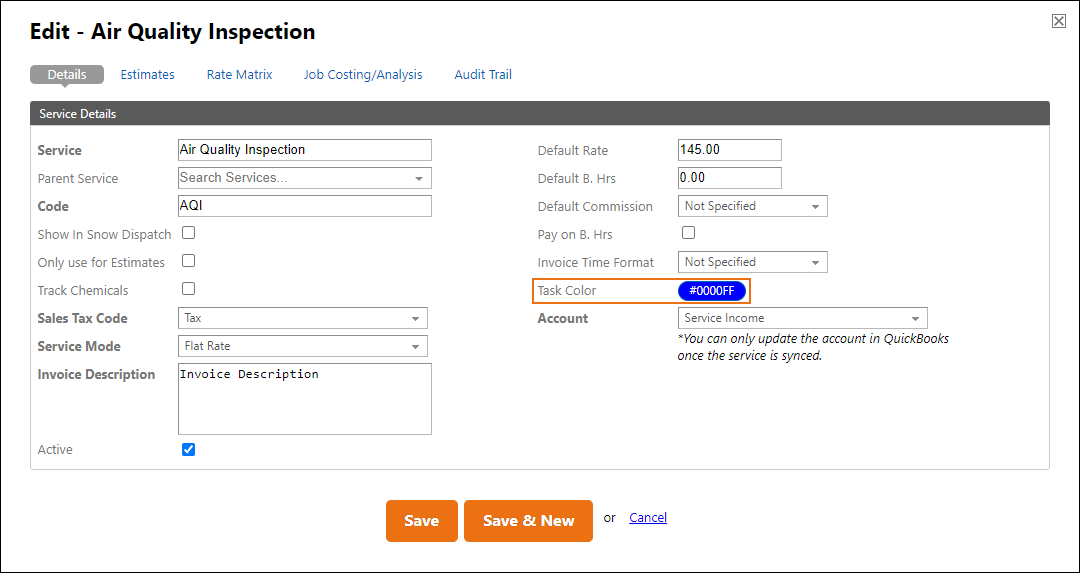This screenshot has height=573, width=1080.
Task: Click the Save button
Action: [422, 521]
